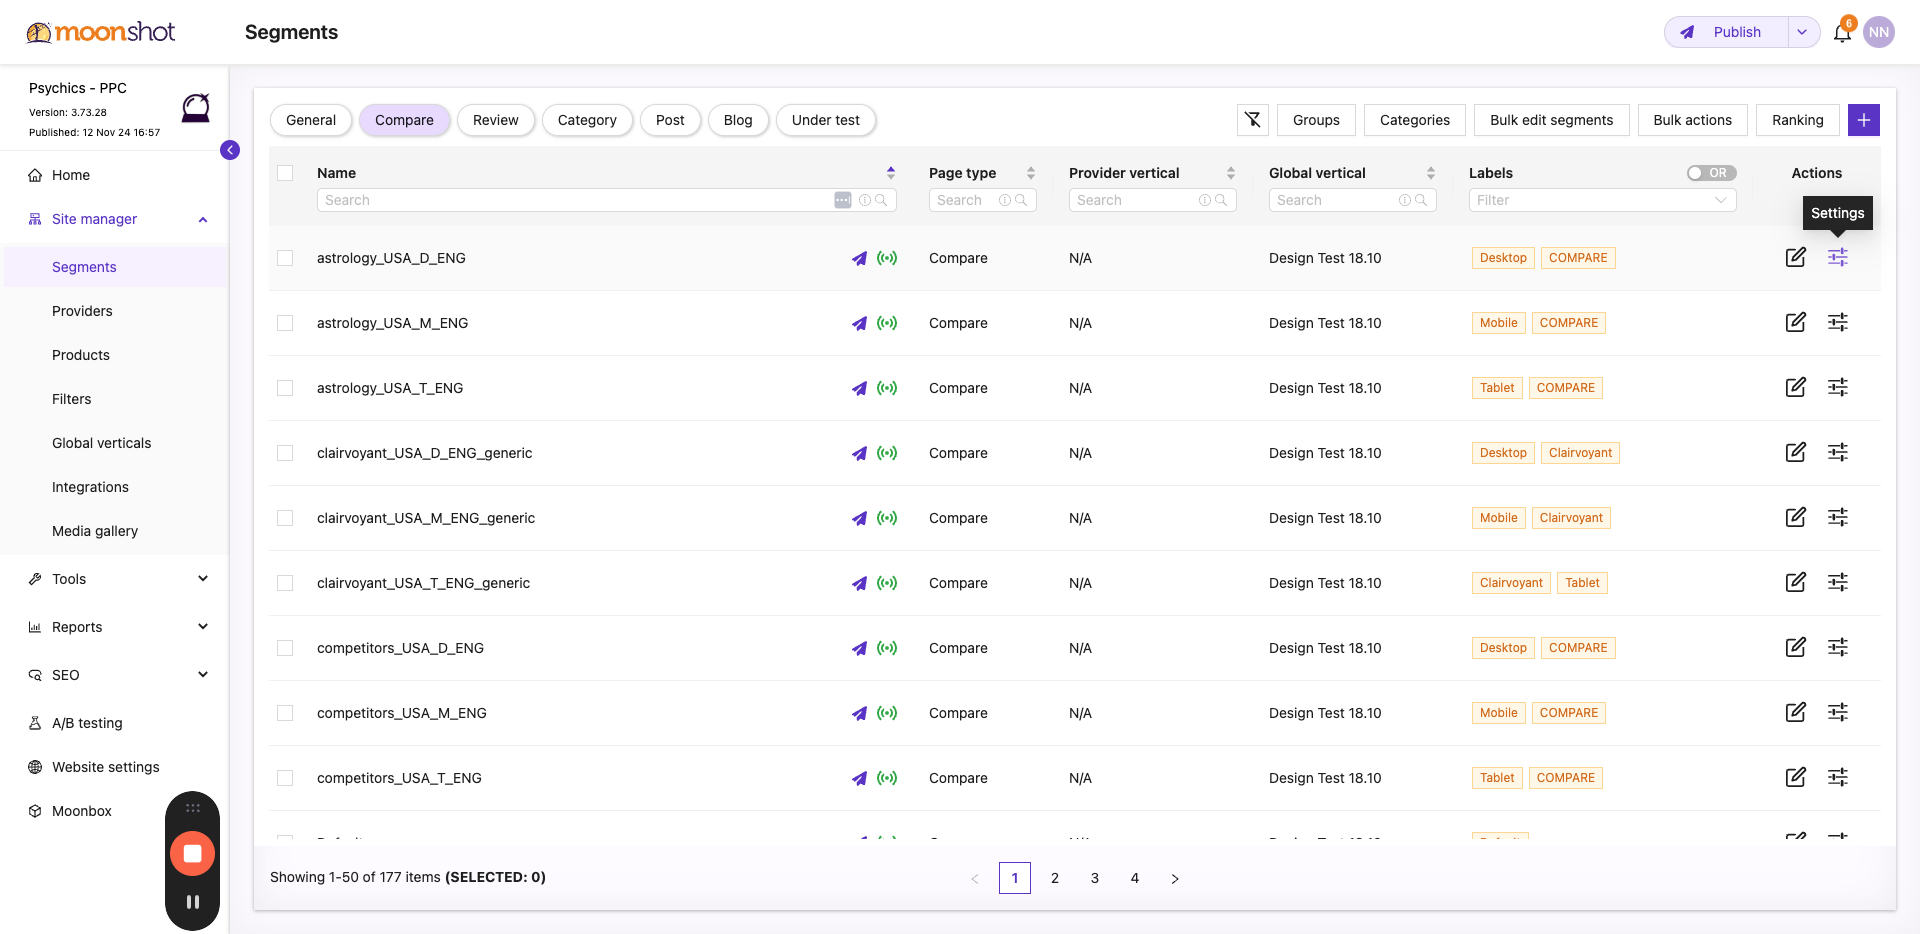1920x934 pixels.
Task: Open the Labels filter dropdown
Action: (1602, 200)
